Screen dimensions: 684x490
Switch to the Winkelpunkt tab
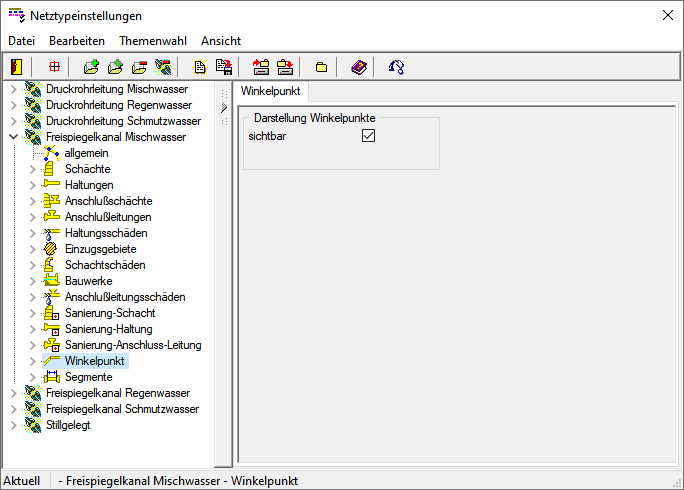273,92
